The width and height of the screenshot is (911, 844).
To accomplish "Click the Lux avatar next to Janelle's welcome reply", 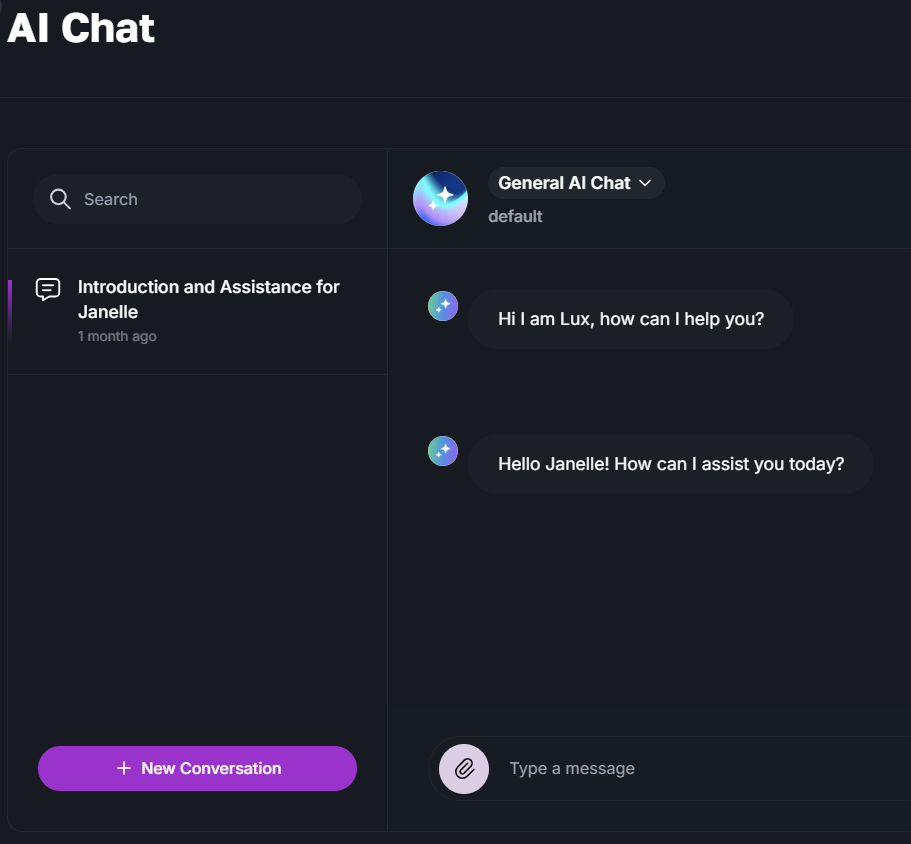I will tap(443, 451).
